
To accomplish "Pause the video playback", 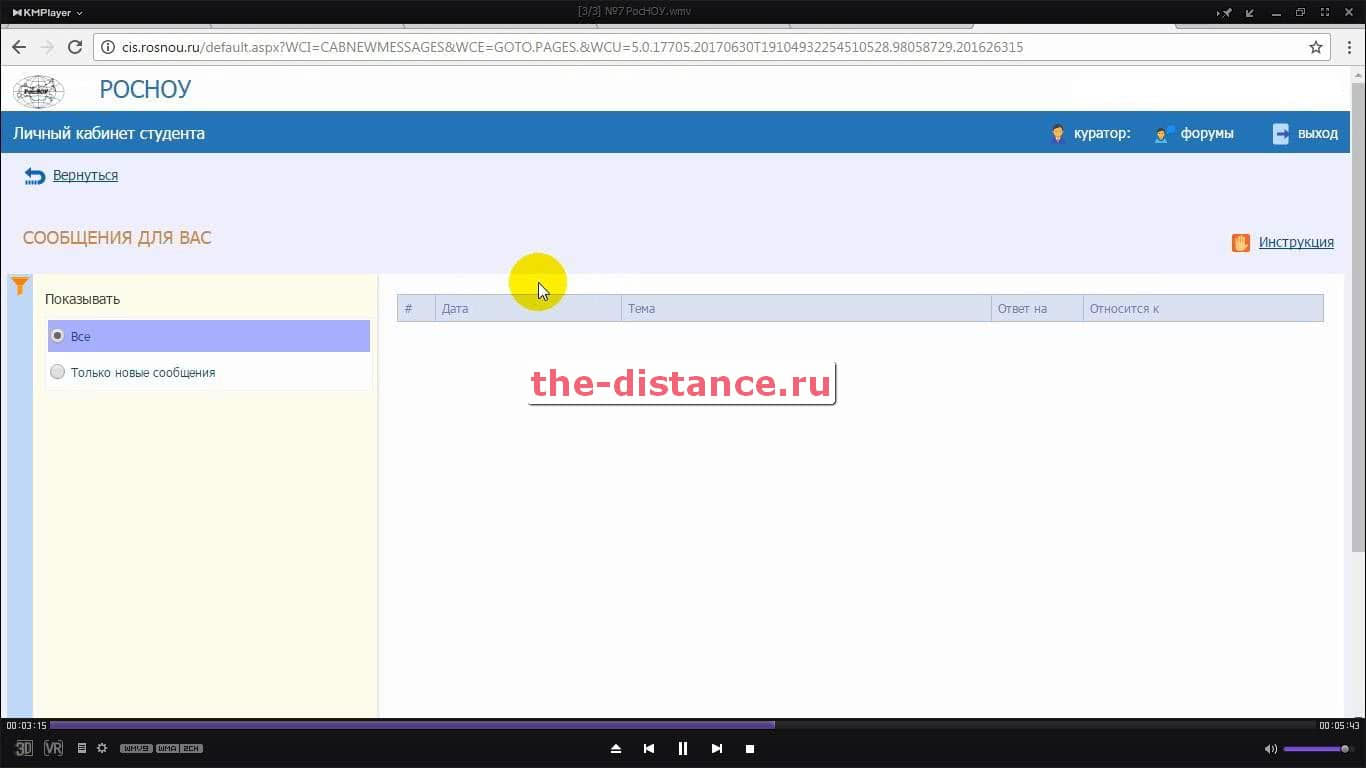I will coord(683,748).
